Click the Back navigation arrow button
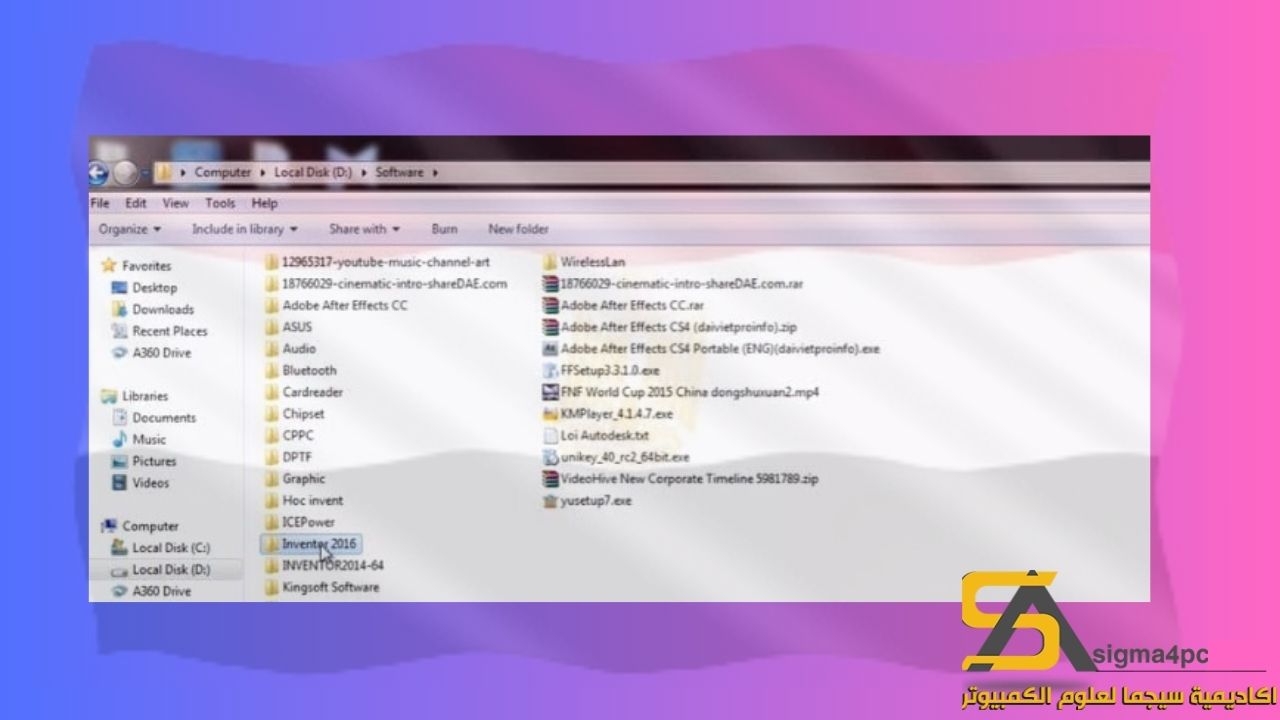 [x=98, y=173]
